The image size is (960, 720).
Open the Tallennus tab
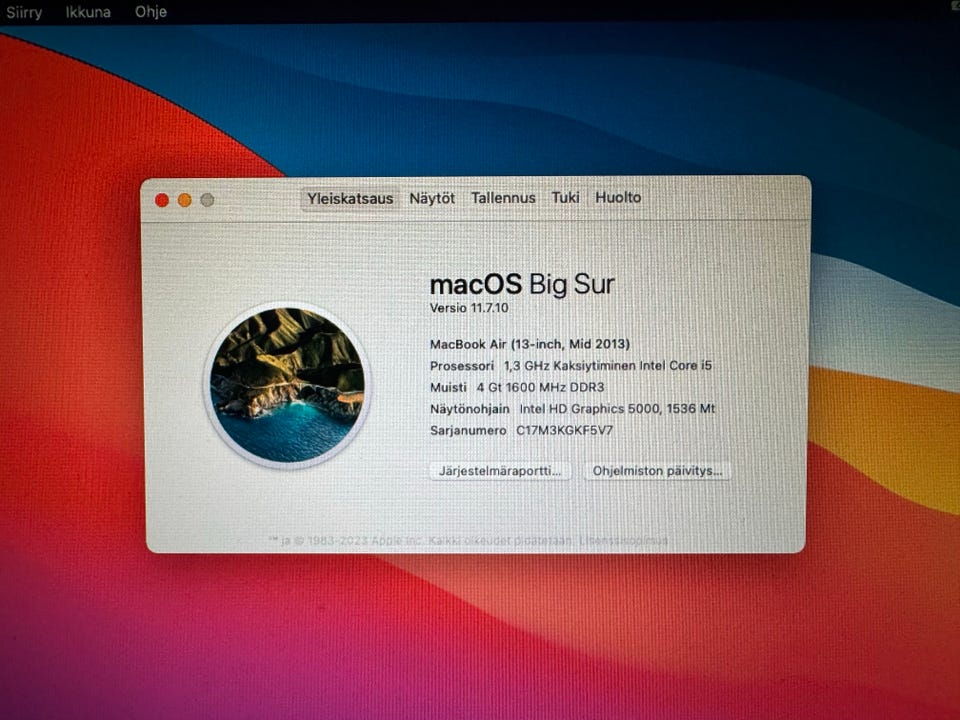tap(503, 198)
